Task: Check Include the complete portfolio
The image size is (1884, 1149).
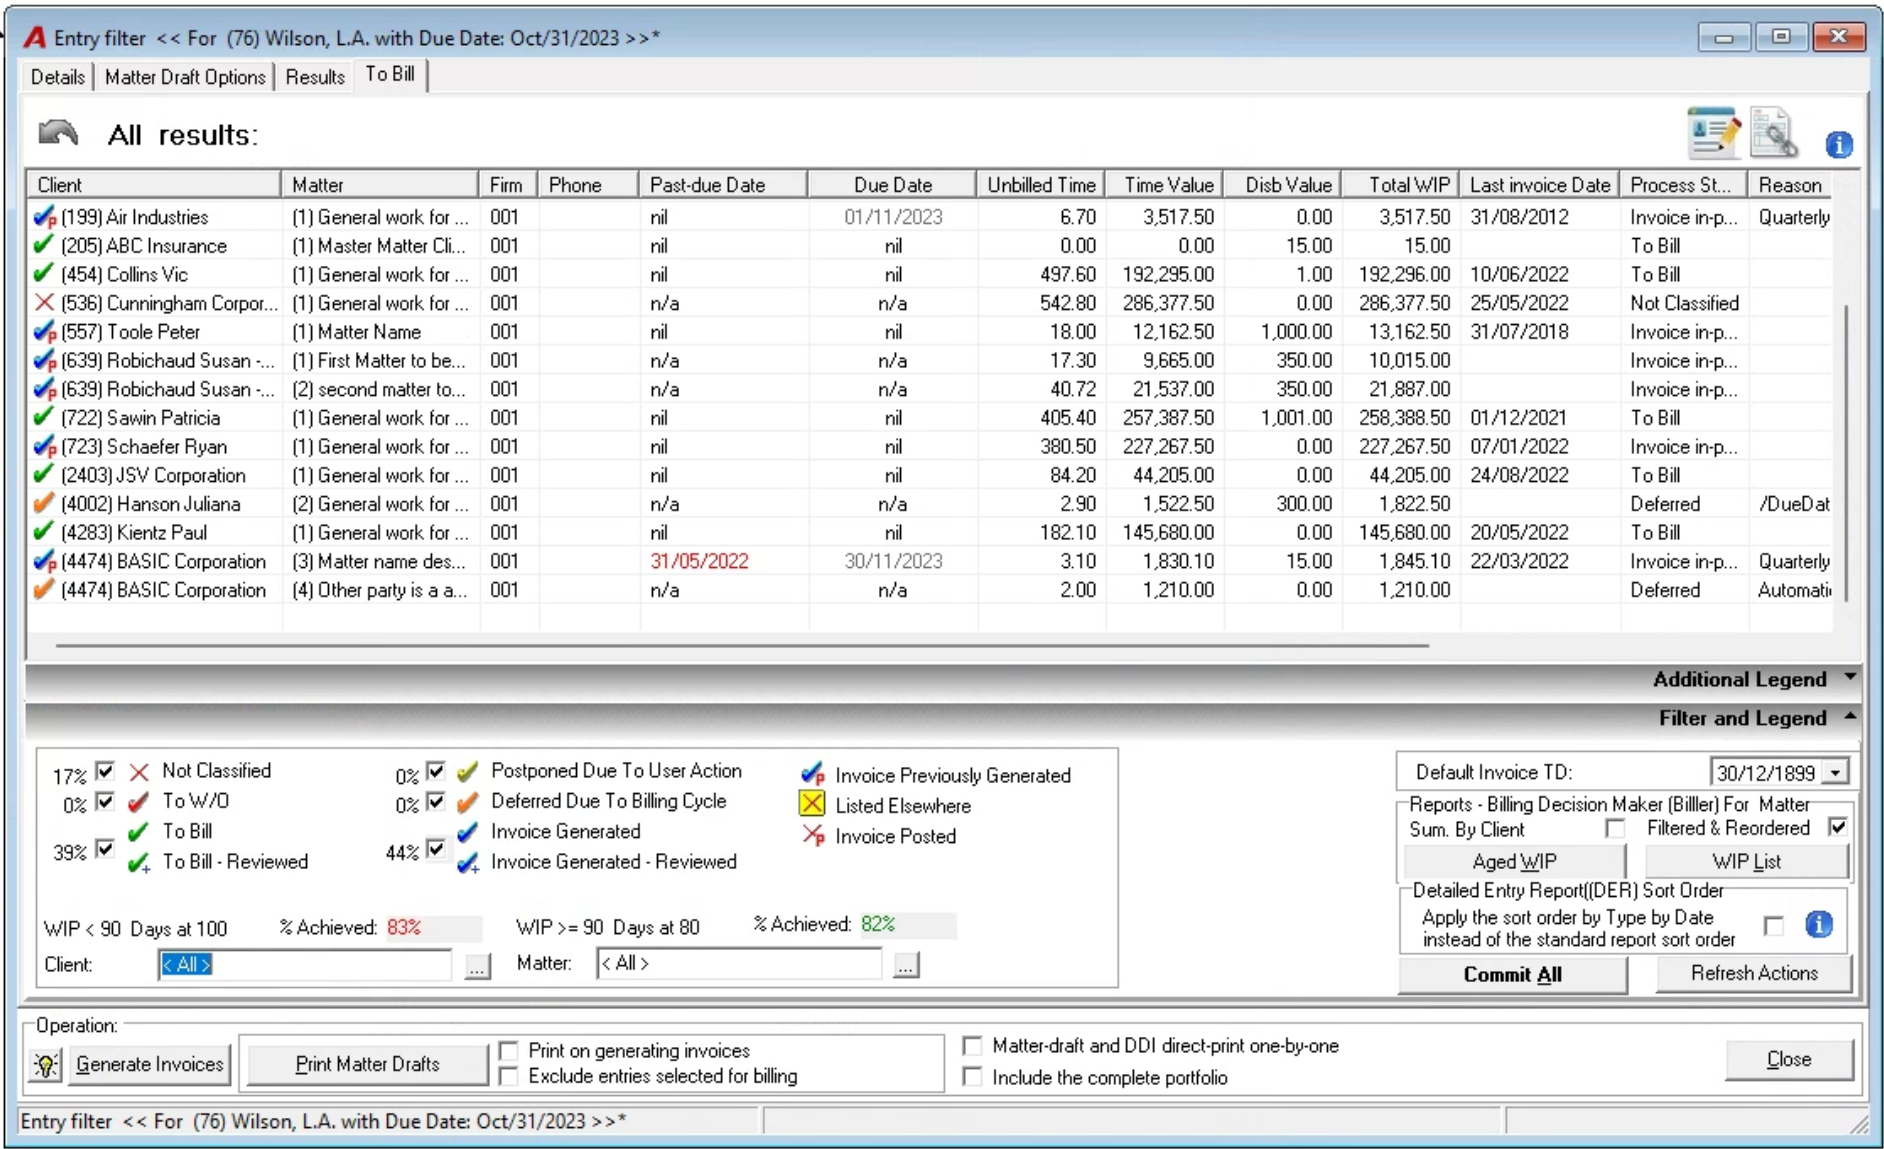Action: (x=972, y=1077)
